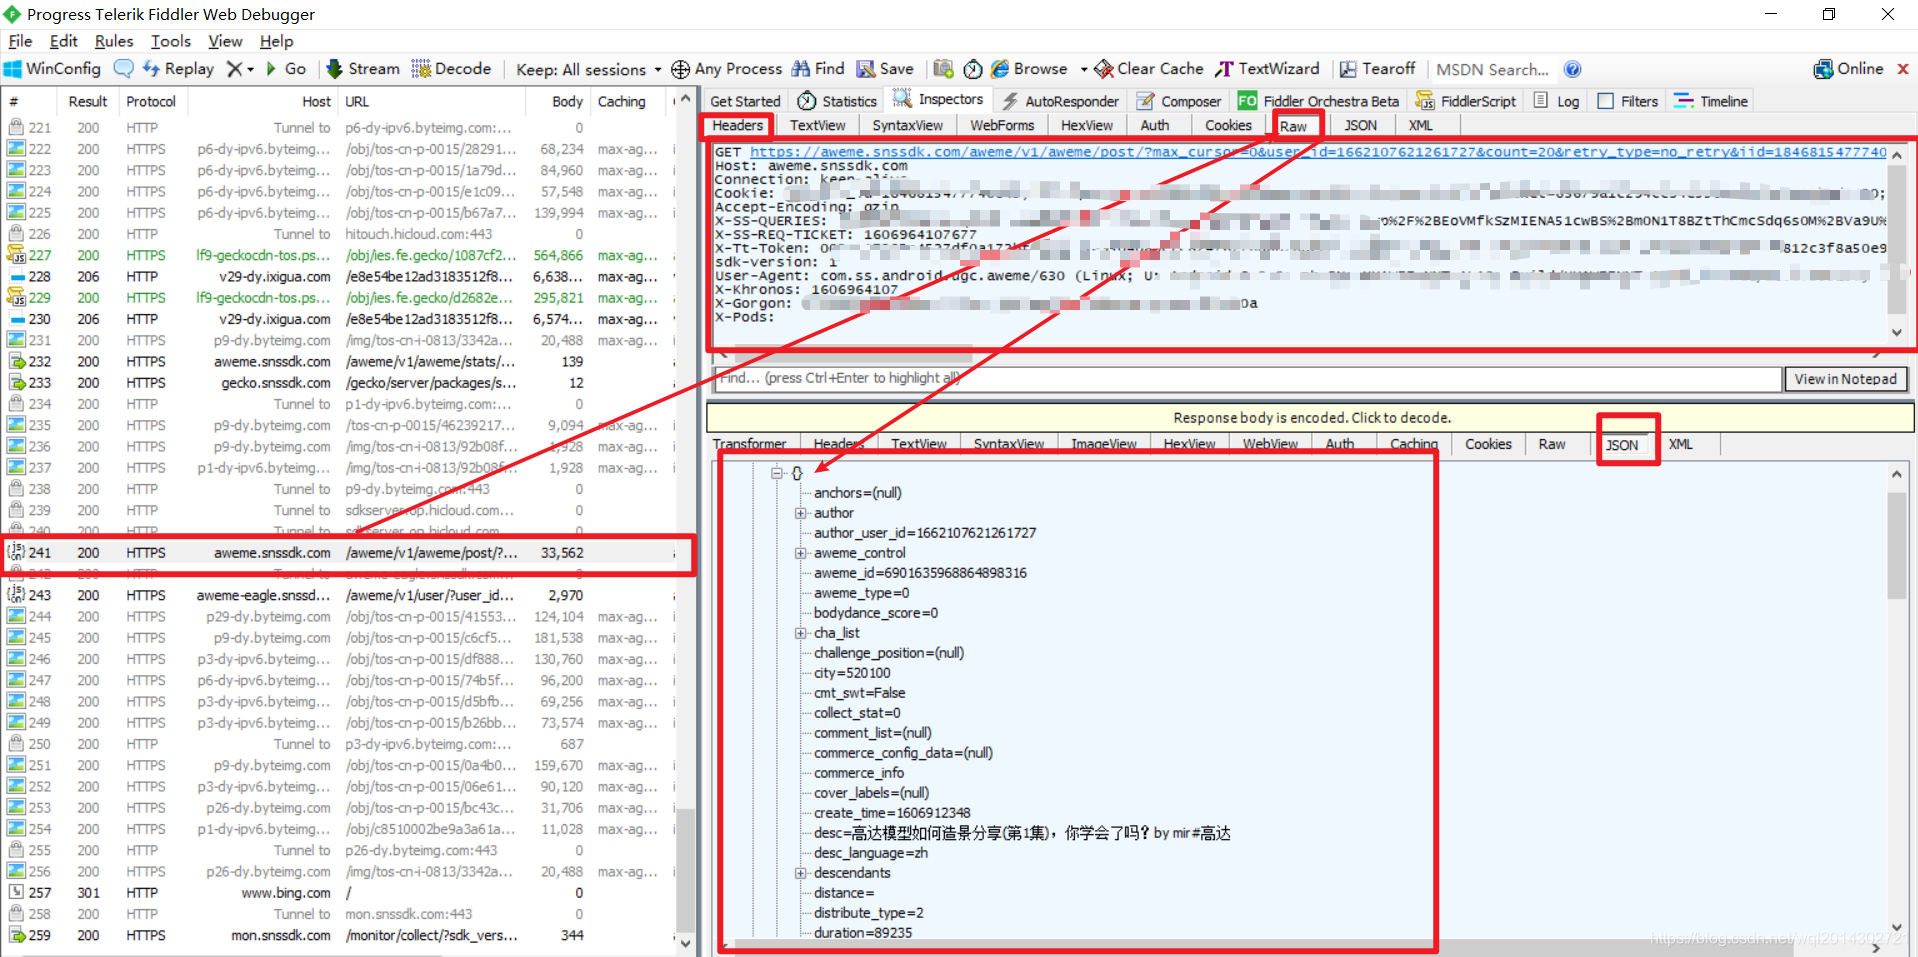This screenshot has width=1918, height=957.
Task: Open Find sessions dialog
Action: coord(818,69)
